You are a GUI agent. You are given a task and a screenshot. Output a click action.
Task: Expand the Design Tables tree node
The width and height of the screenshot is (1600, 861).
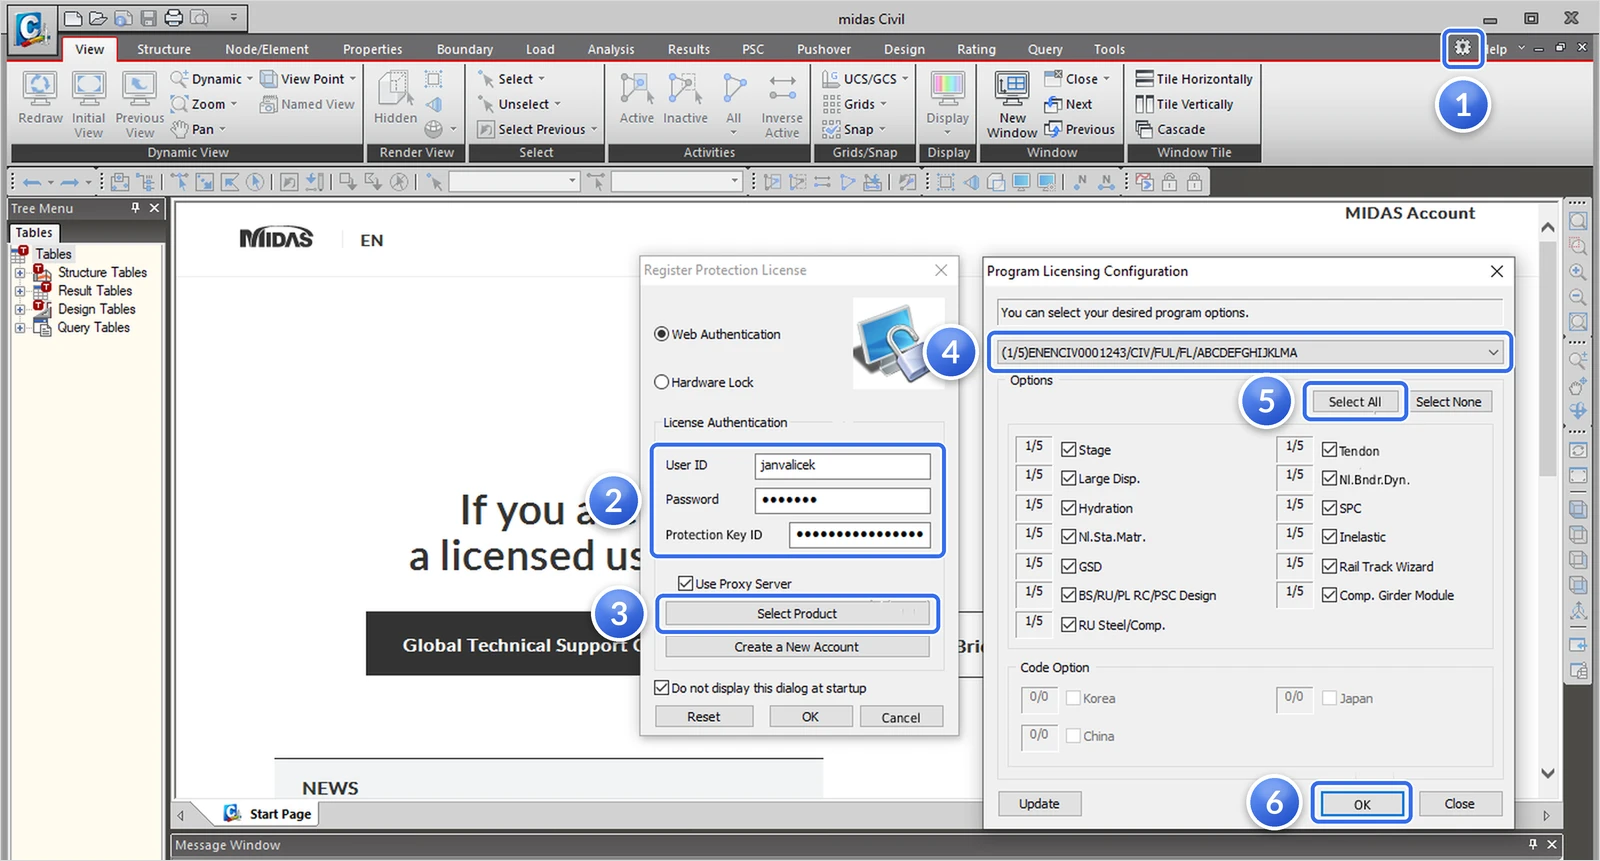click(x=19, y=309)
